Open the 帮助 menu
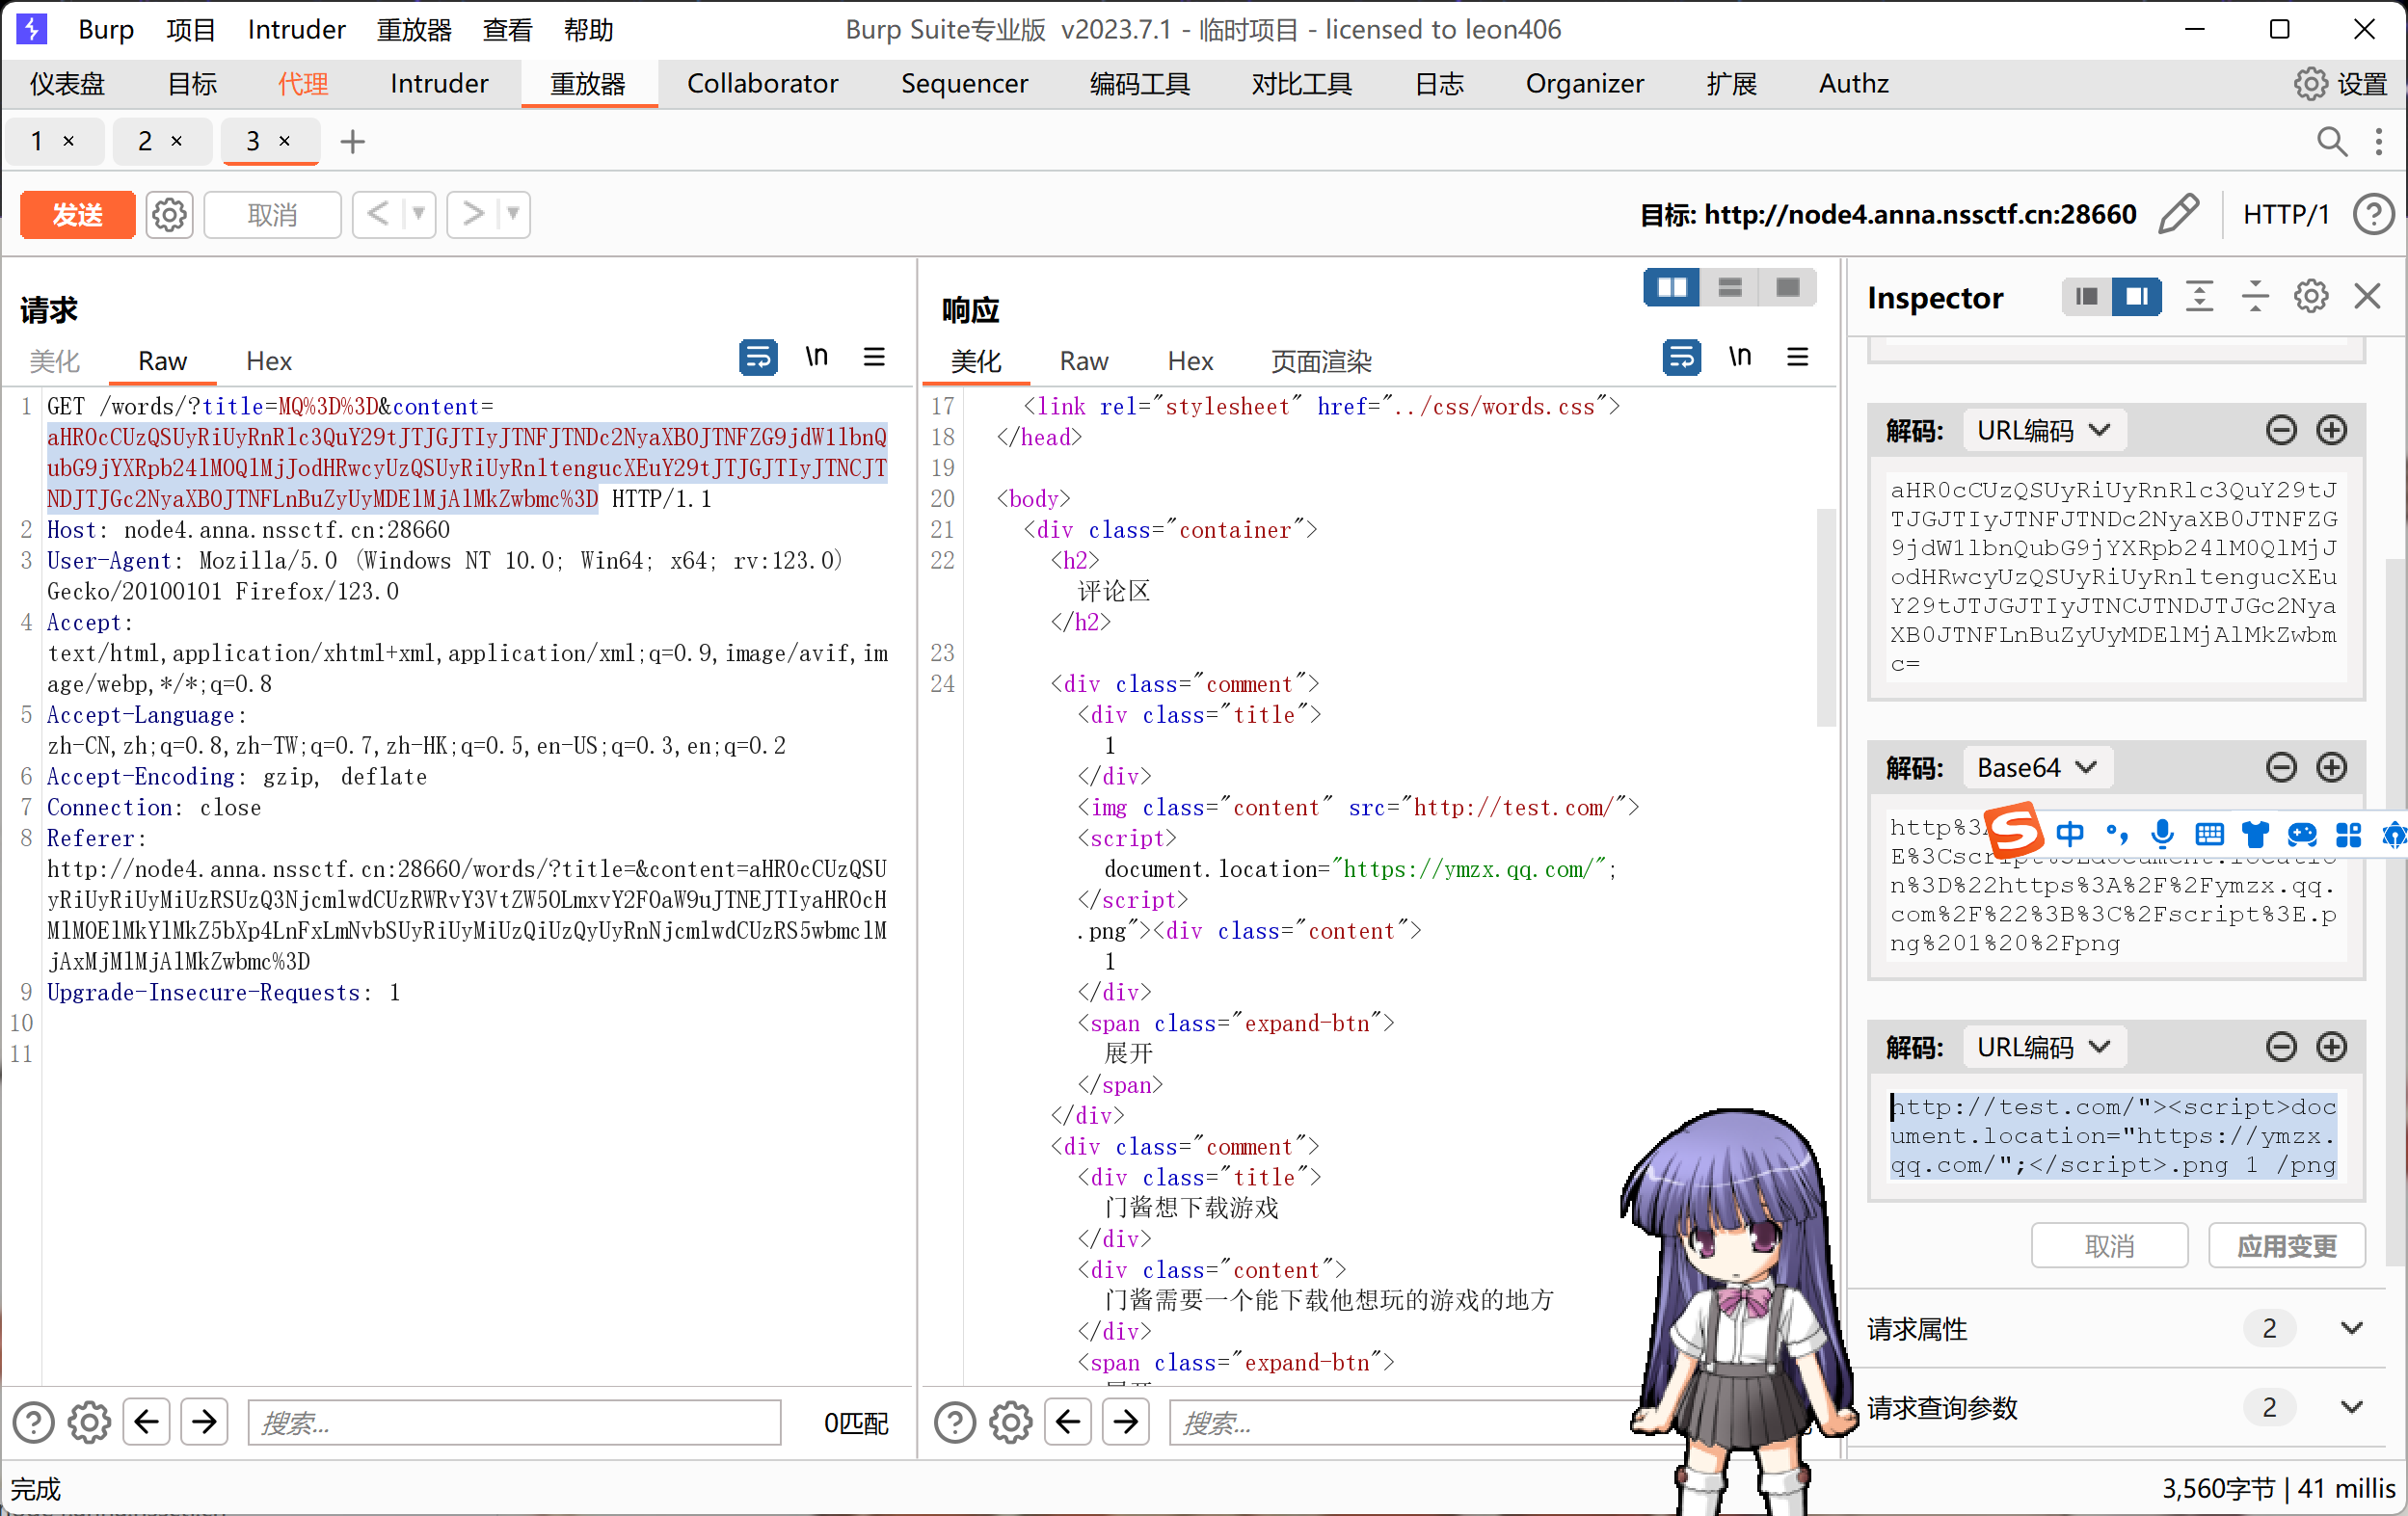The height and width of the screenshot is (1516, 2408). [x=588, y=30]
